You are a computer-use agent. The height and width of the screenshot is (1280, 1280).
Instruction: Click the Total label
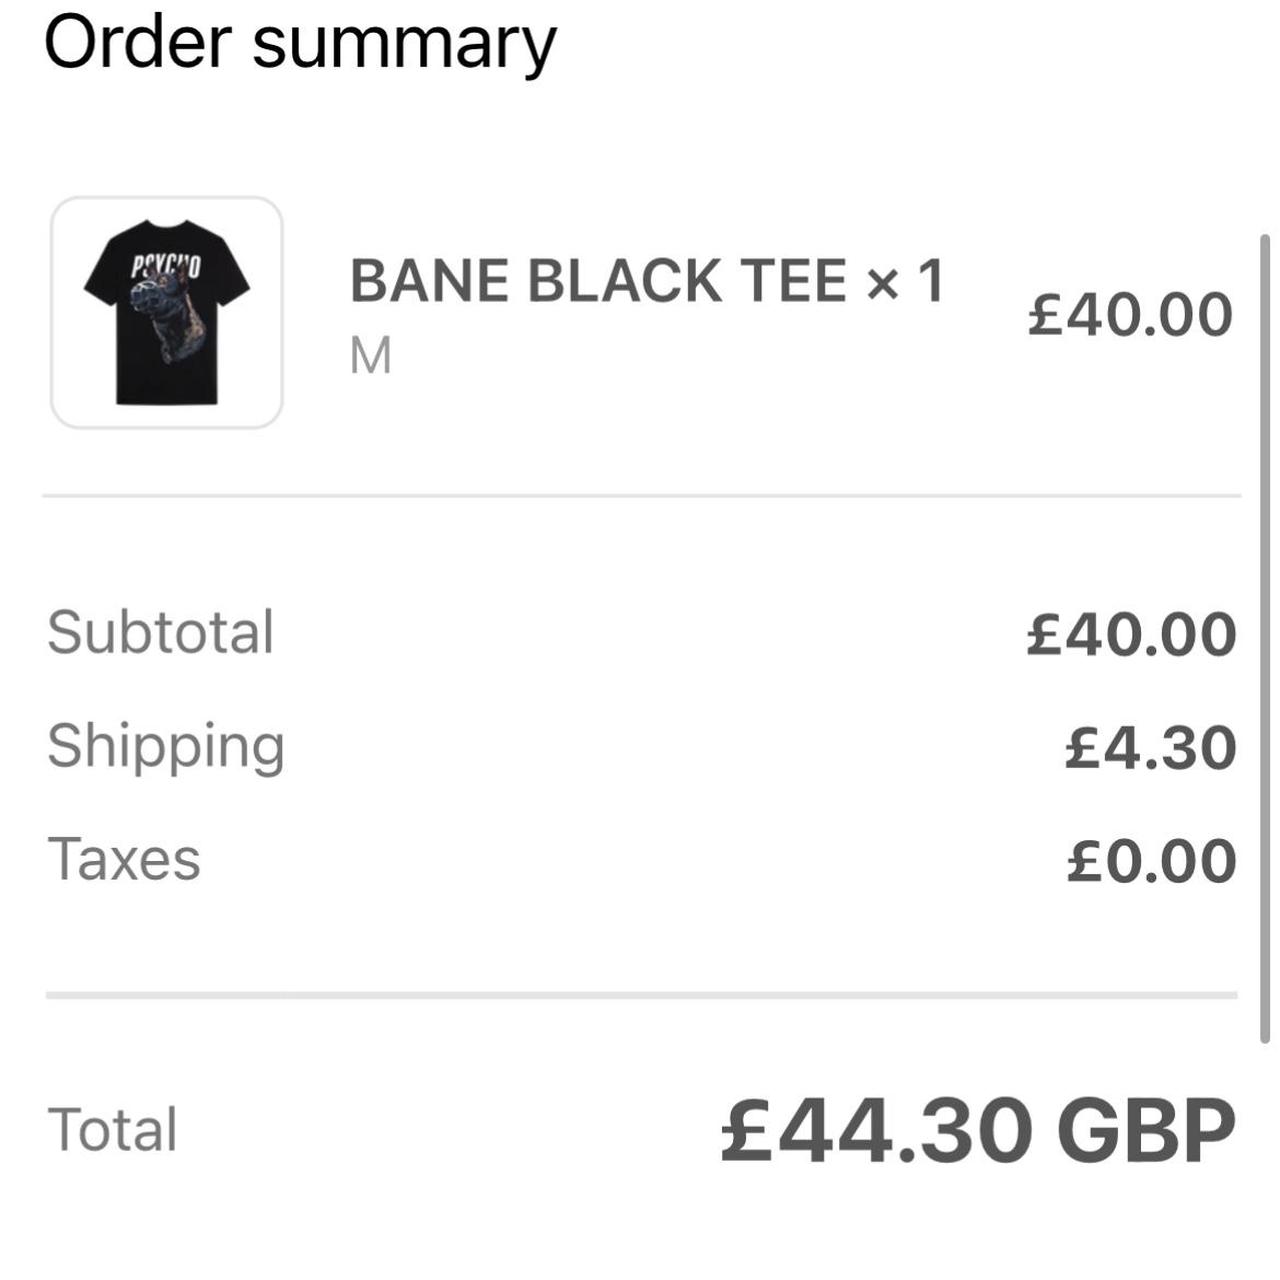113,1127
